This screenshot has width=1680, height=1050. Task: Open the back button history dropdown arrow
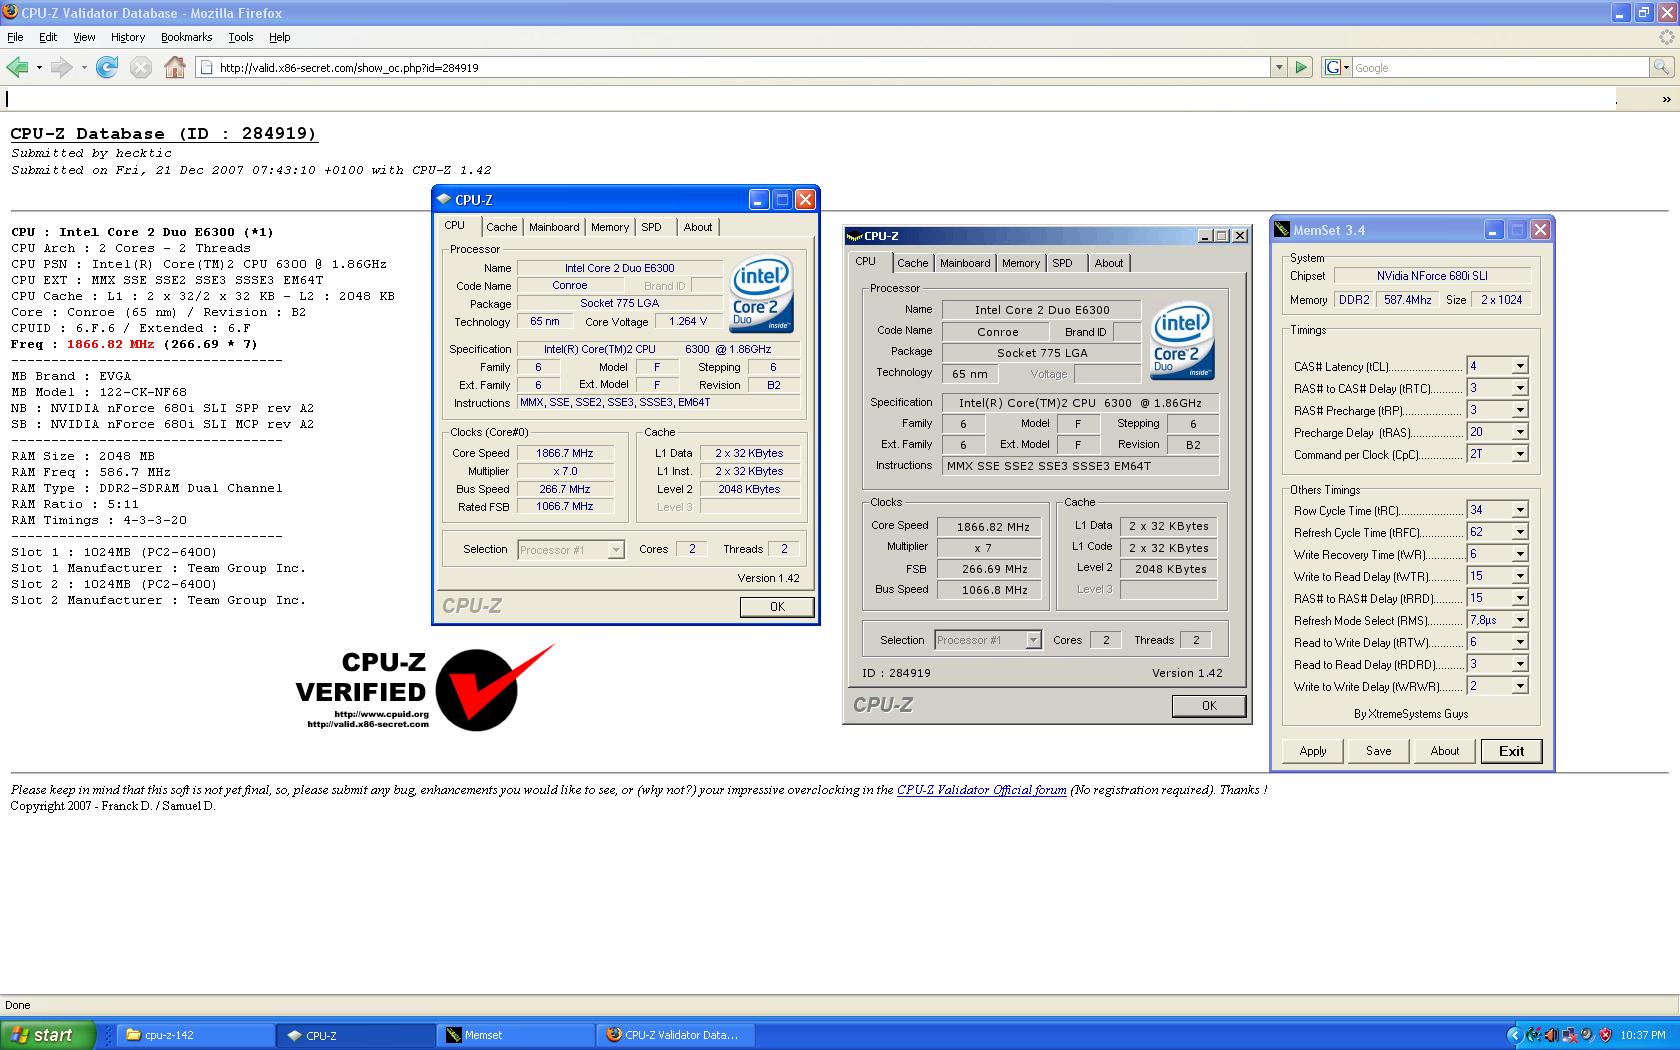[x=39, y=67]
